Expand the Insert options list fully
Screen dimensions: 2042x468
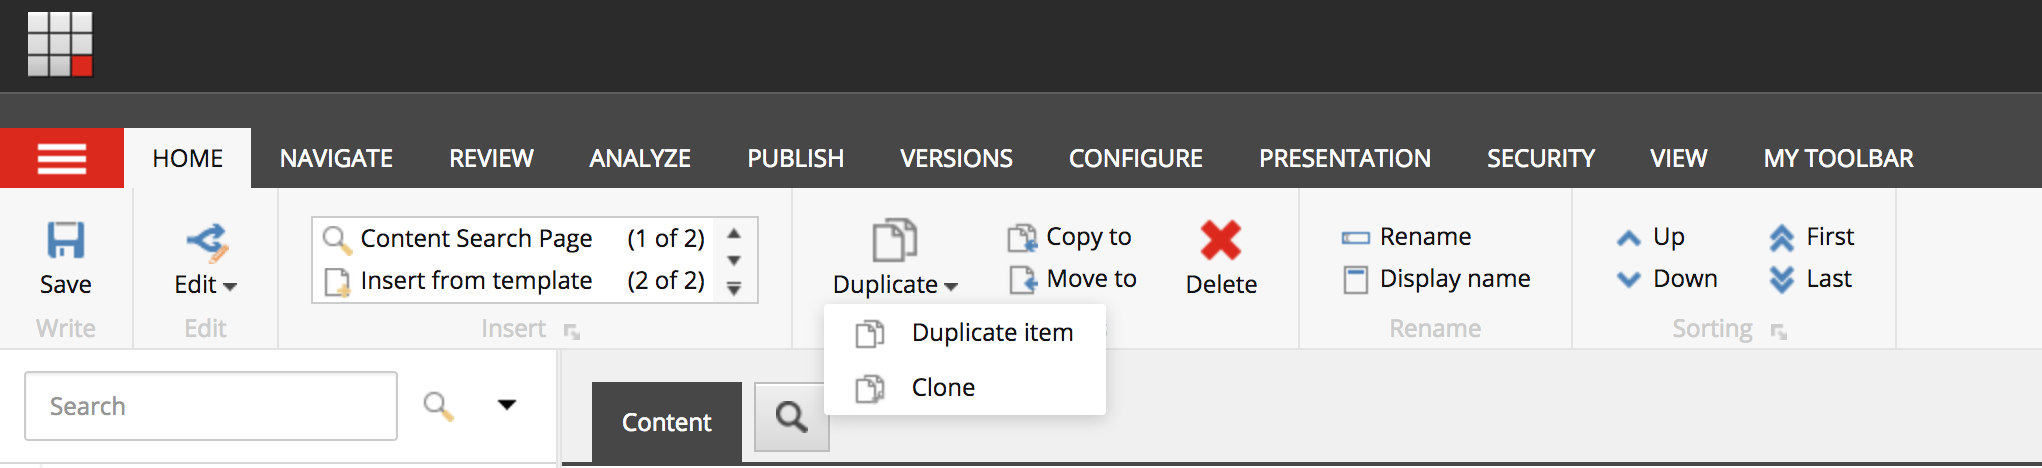(x=734, y=289)
